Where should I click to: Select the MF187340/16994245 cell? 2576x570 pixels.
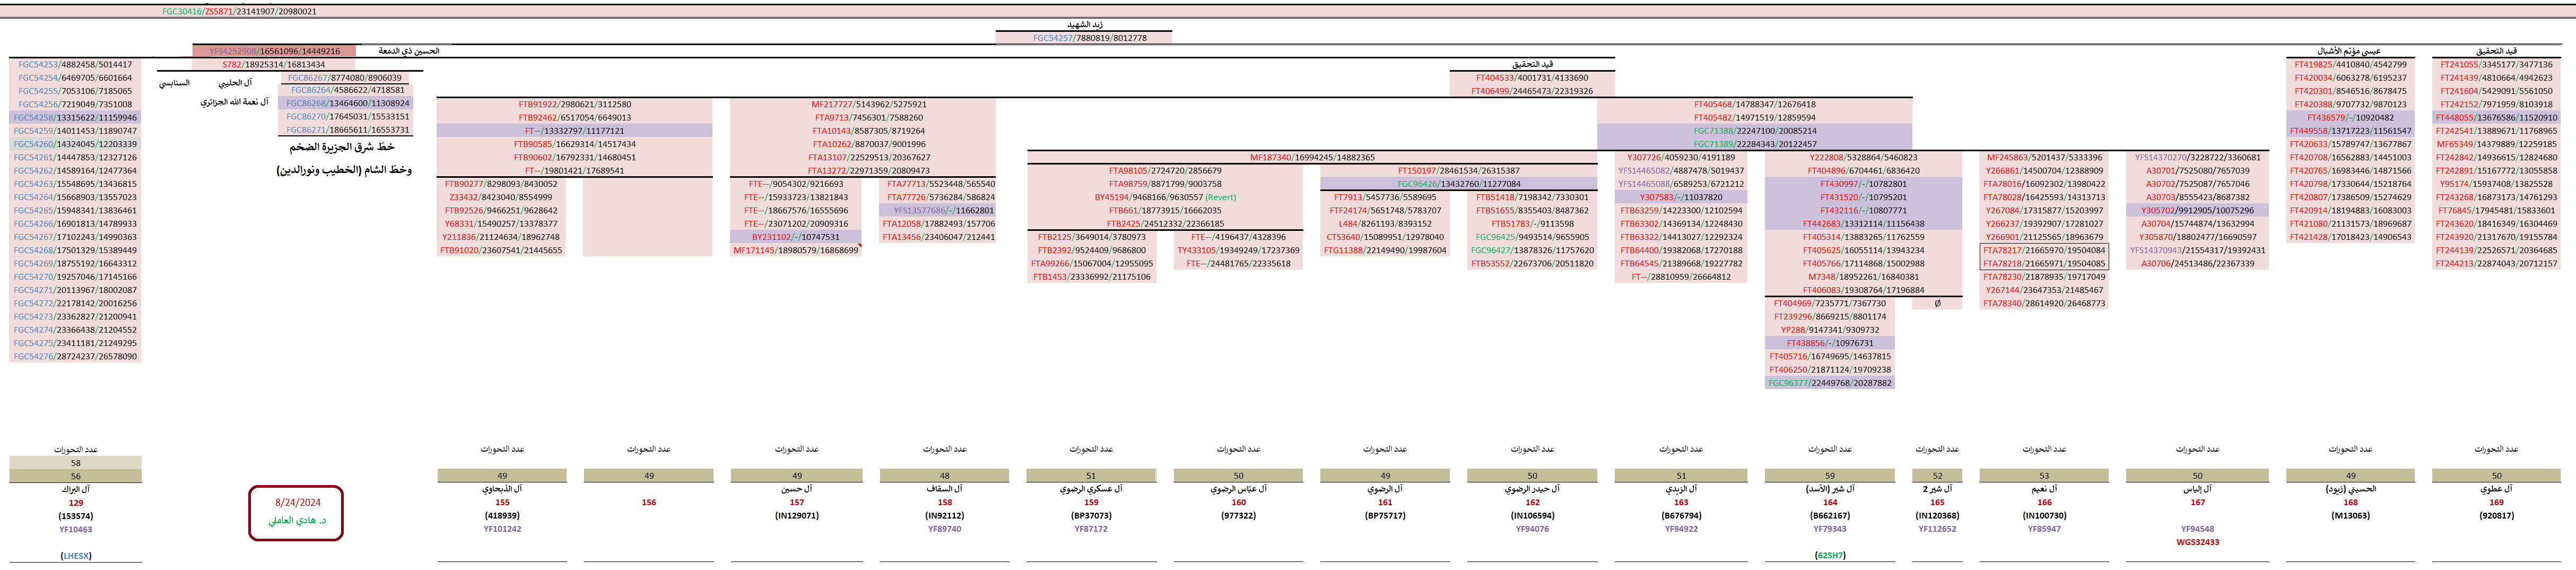pyautogui.click(x=1311, y=157)
